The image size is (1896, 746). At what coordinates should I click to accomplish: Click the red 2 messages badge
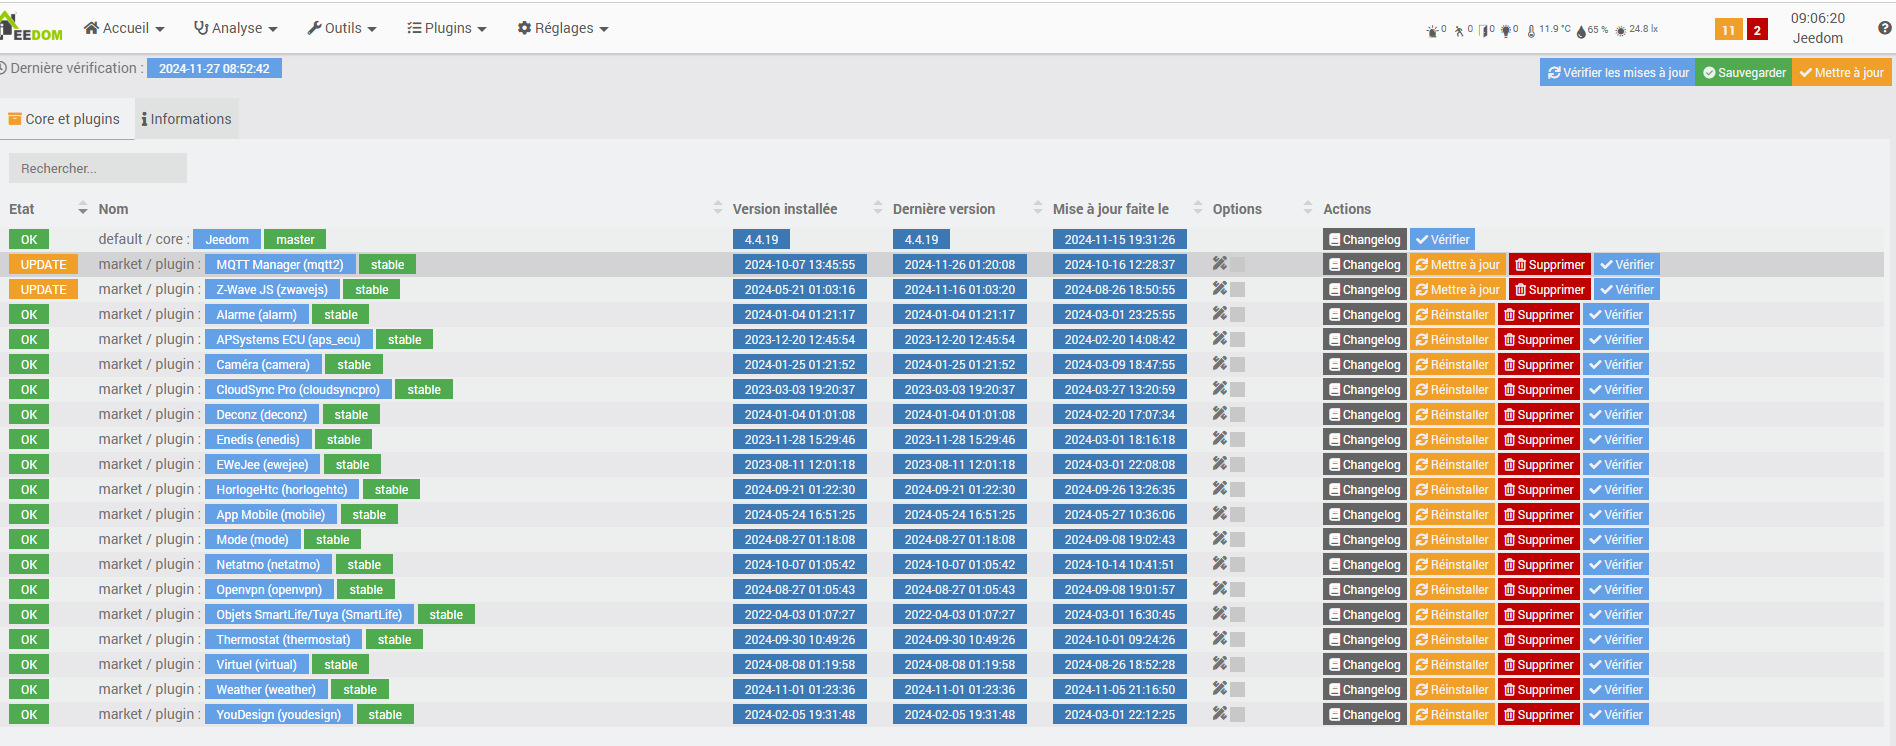1757,30
